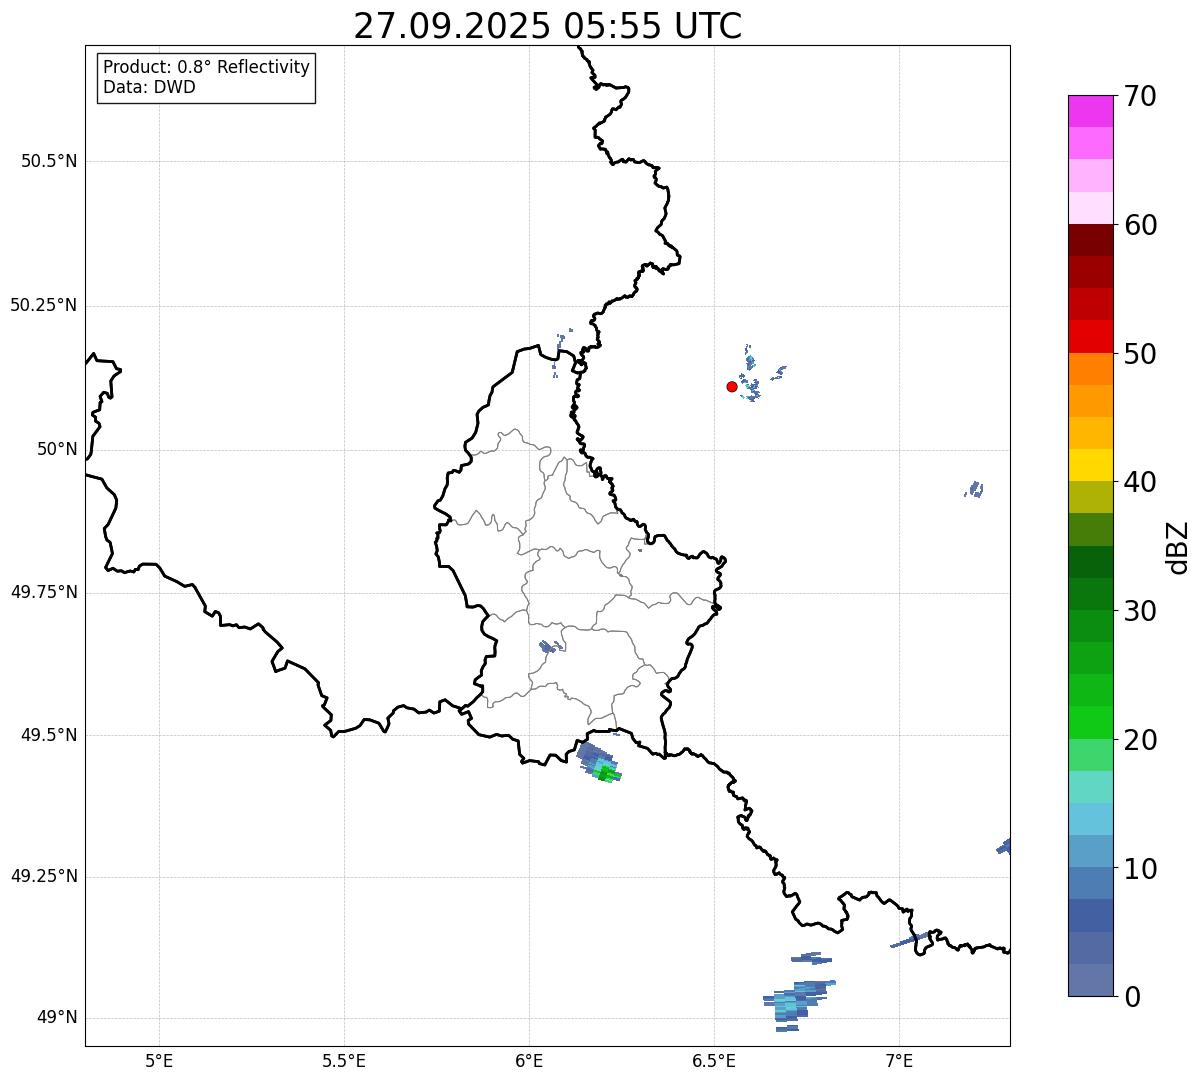
Task: Click the 5°E longitude label
Action: click(159, 1061)
